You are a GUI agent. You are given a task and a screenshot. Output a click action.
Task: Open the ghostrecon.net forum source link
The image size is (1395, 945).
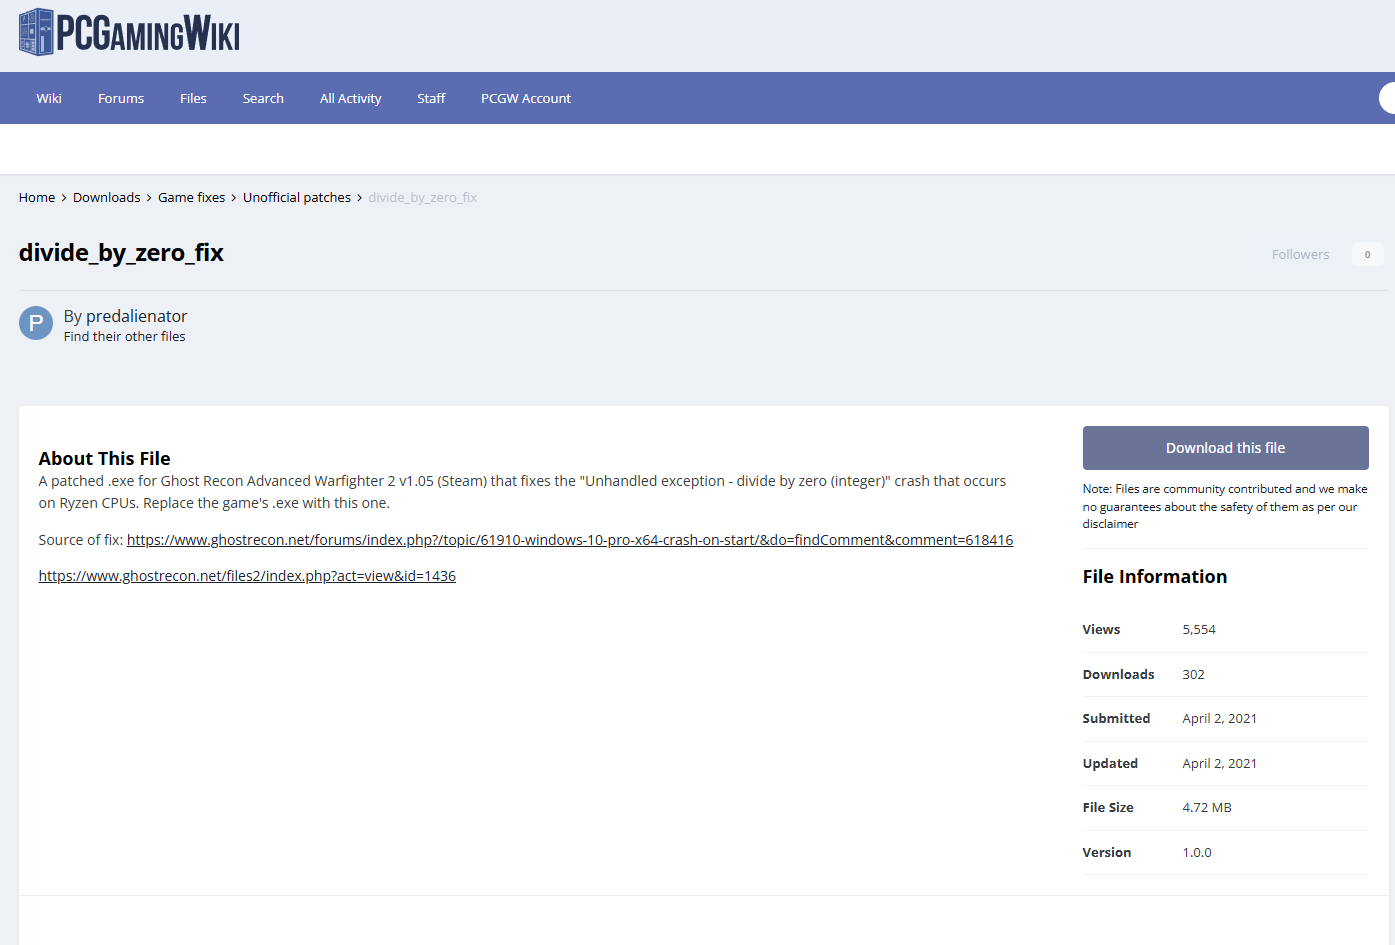tap(570, 540)
